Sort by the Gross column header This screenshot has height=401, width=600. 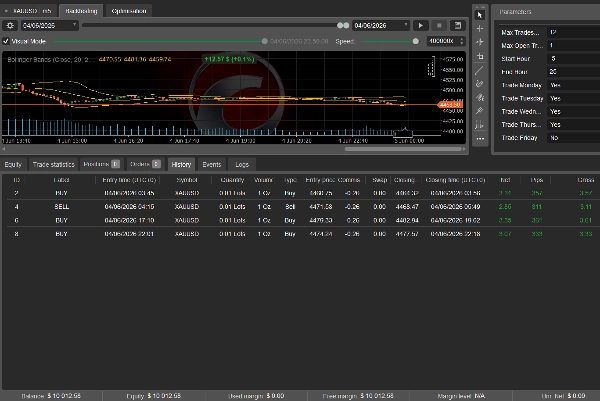pos(585,180)
